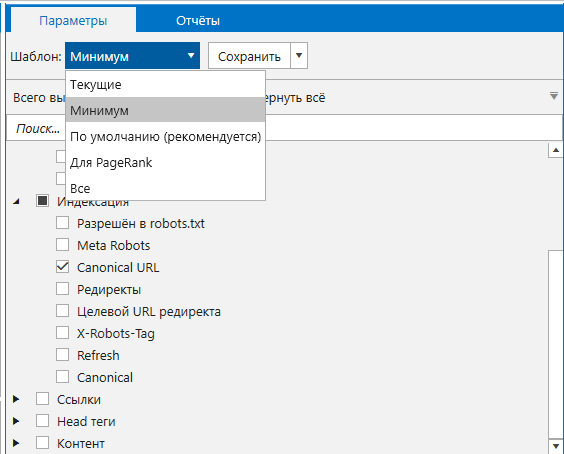Click the scrollbar up arrow
Image resolution: width=564 pixels, height=454 pixels.
556,150
